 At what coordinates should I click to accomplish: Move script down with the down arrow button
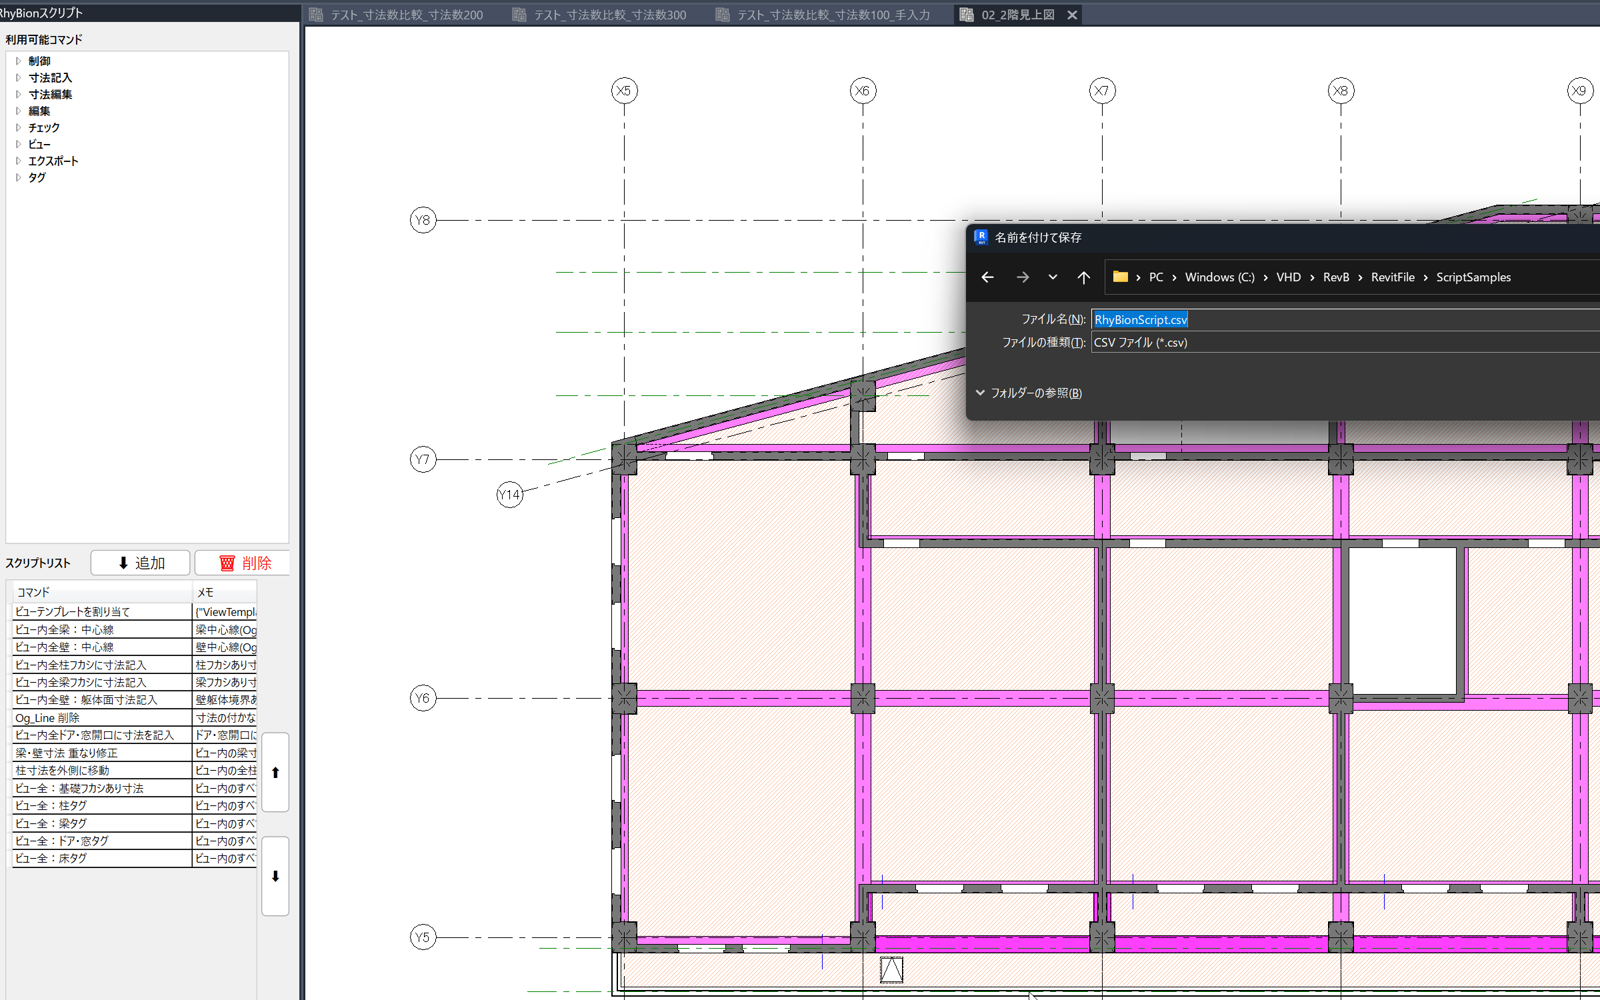pos(275,877)
